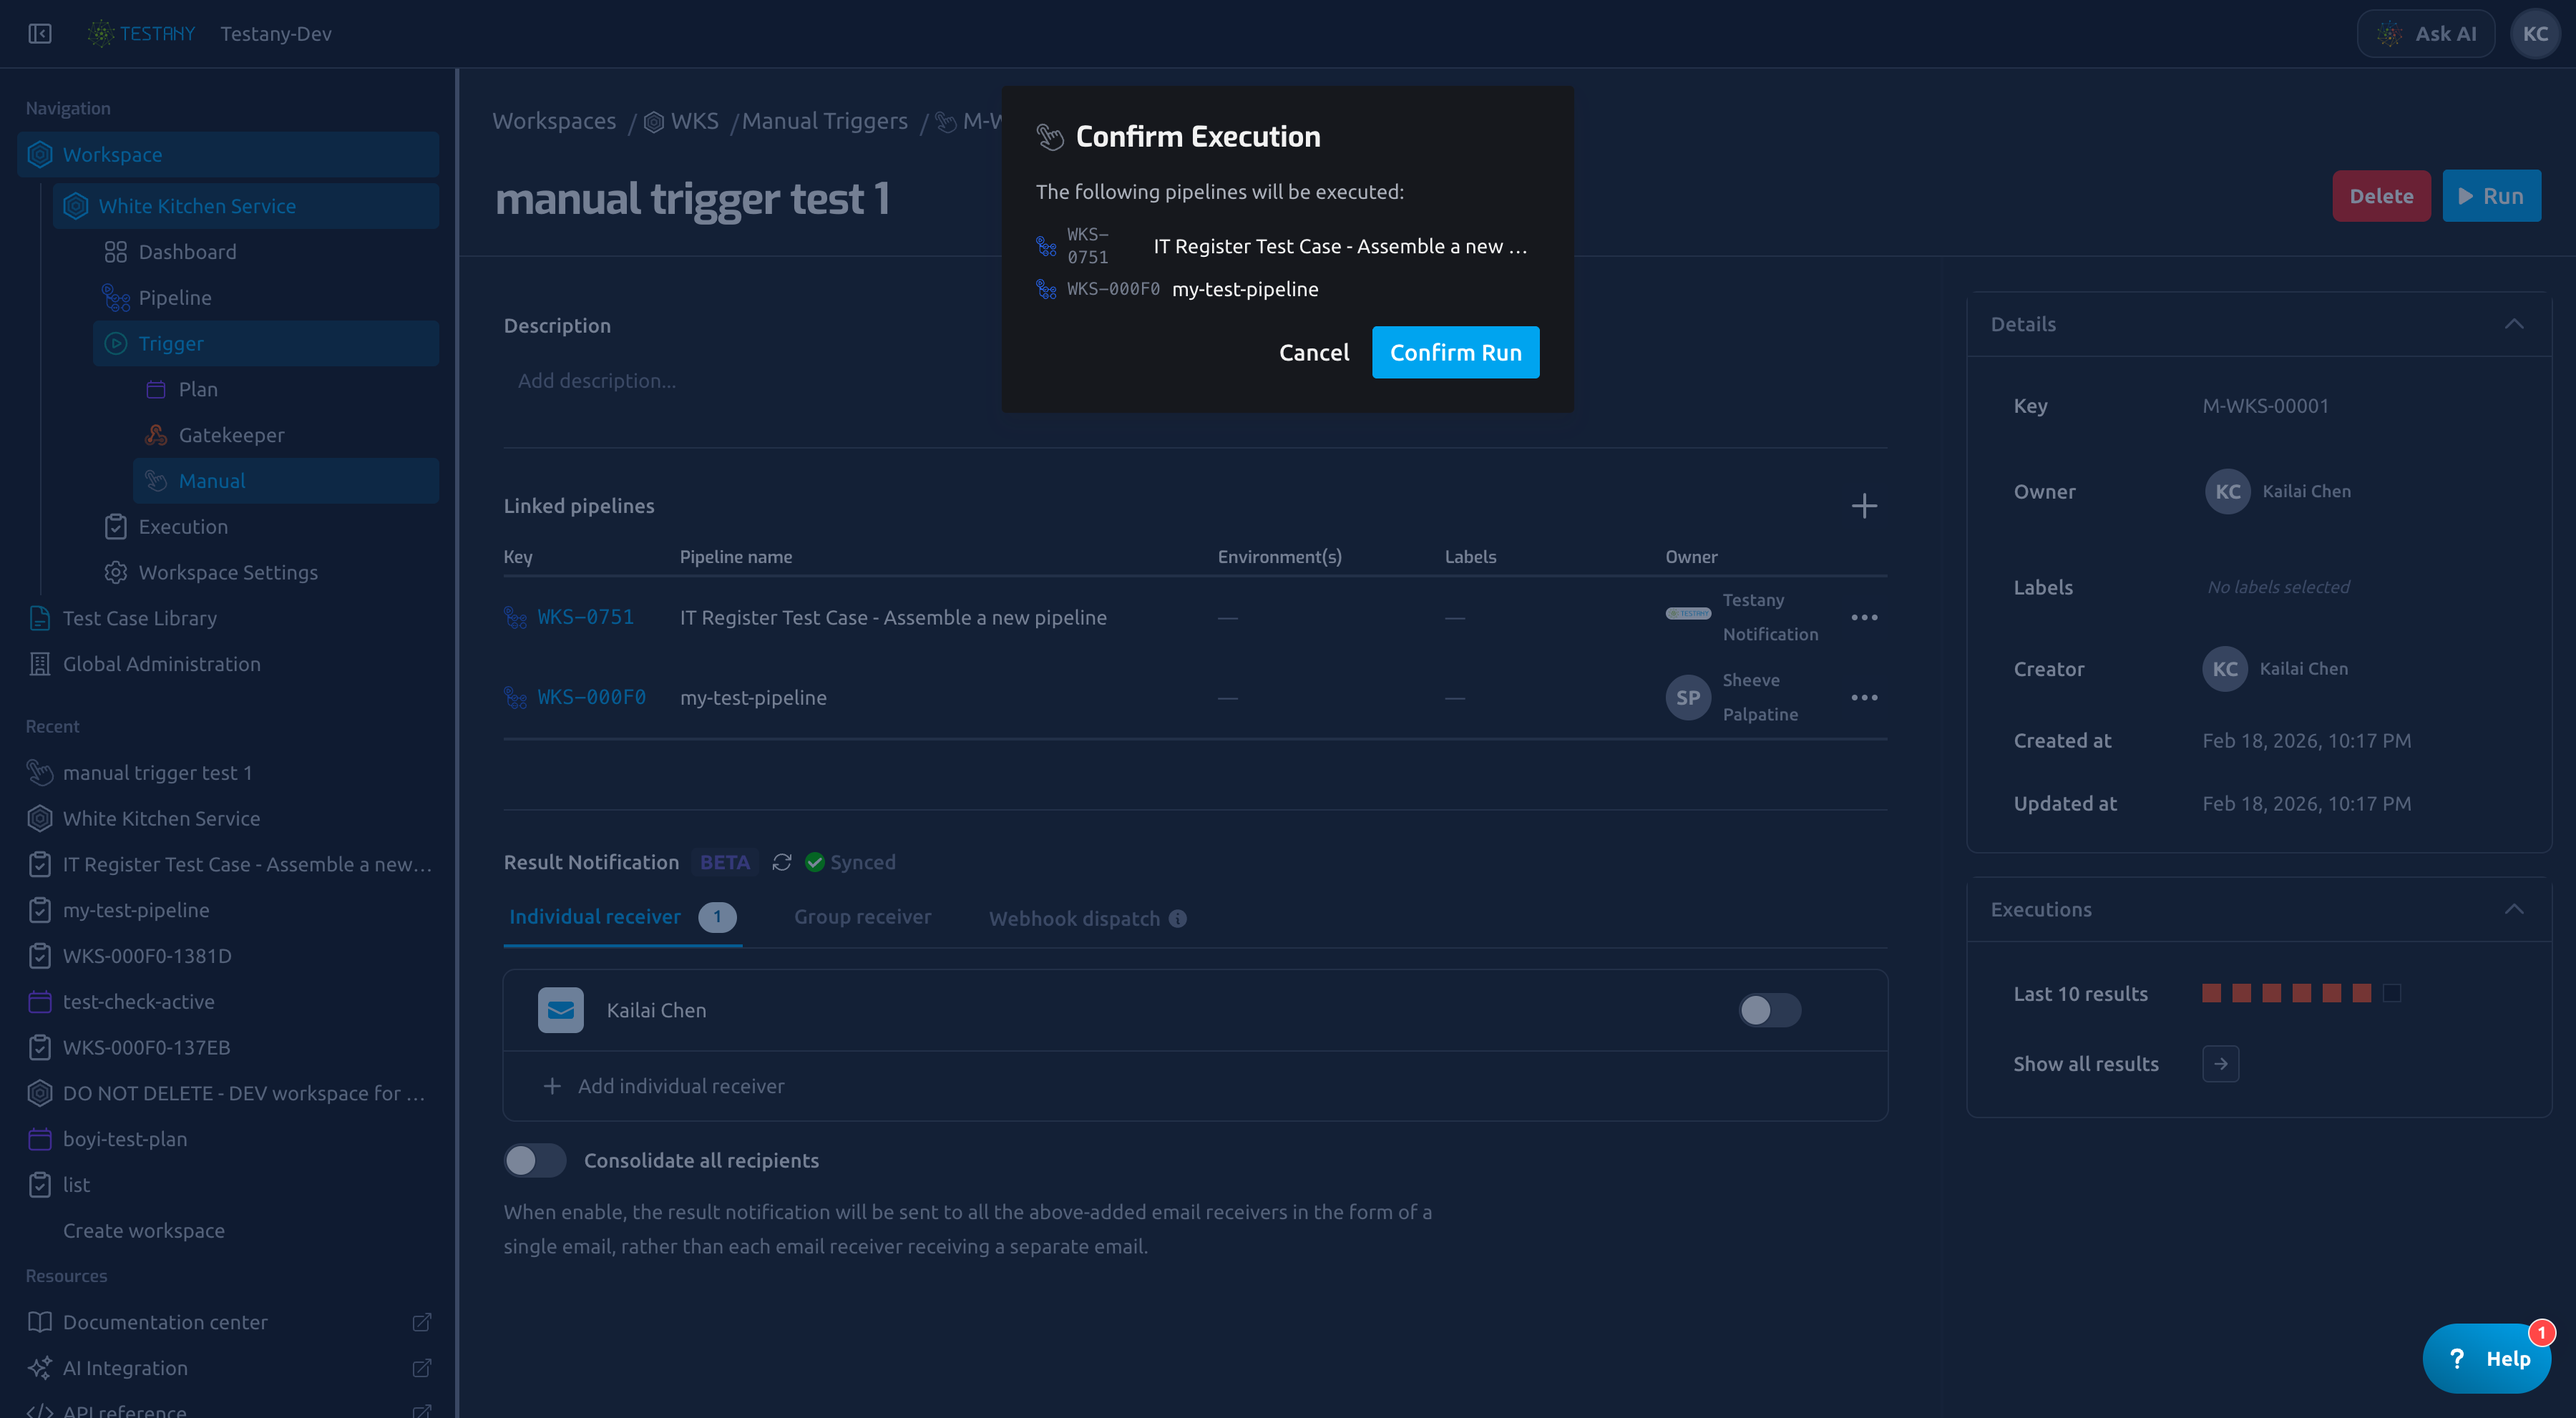This screenshot has height=1418, width=2576.
Task: Click Workspaces breadcrumb
Action: 554,121
